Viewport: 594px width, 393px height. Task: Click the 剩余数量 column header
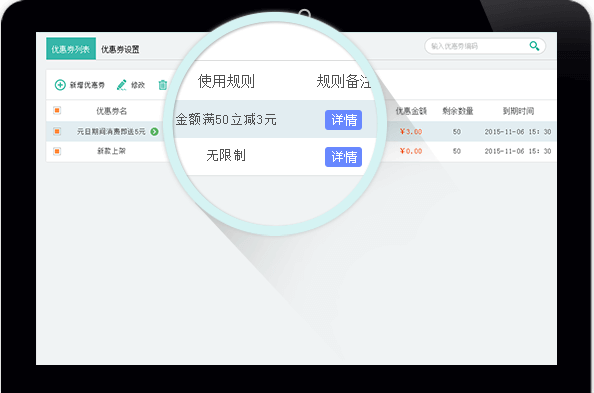(x=458, y=111)
